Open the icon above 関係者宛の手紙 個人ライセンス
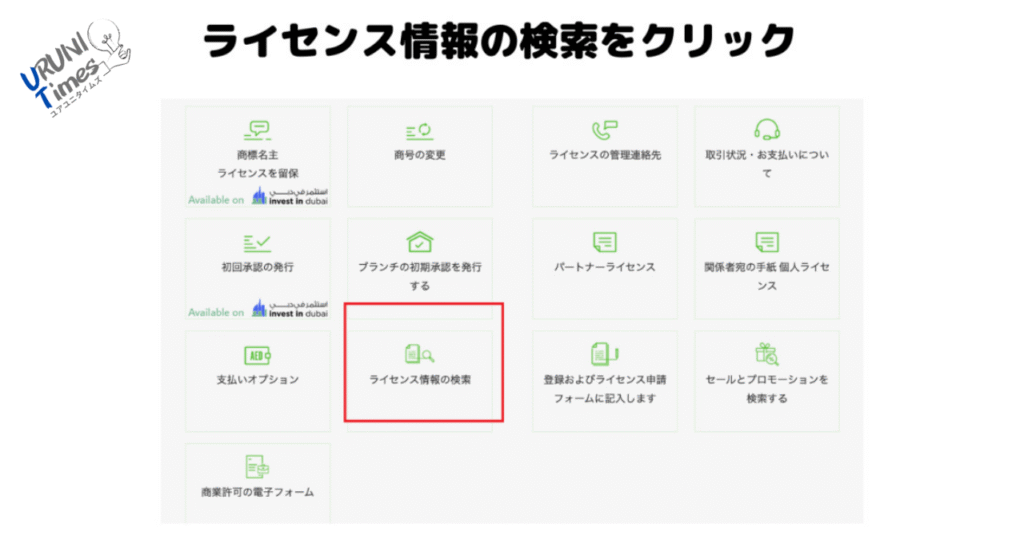The width and height of the screenshot is (1024, 536). [x=767, y=242]
